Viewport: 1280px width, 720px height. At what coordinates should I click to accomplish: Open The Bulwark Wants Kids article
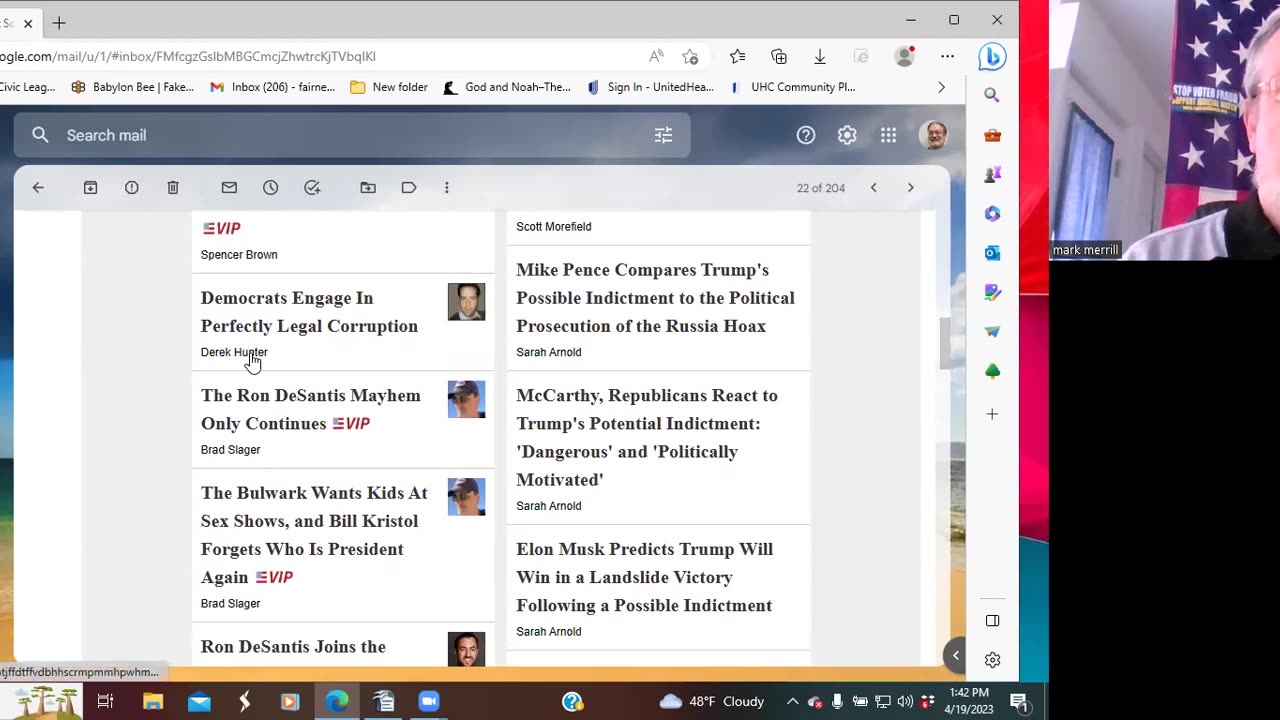314,534
